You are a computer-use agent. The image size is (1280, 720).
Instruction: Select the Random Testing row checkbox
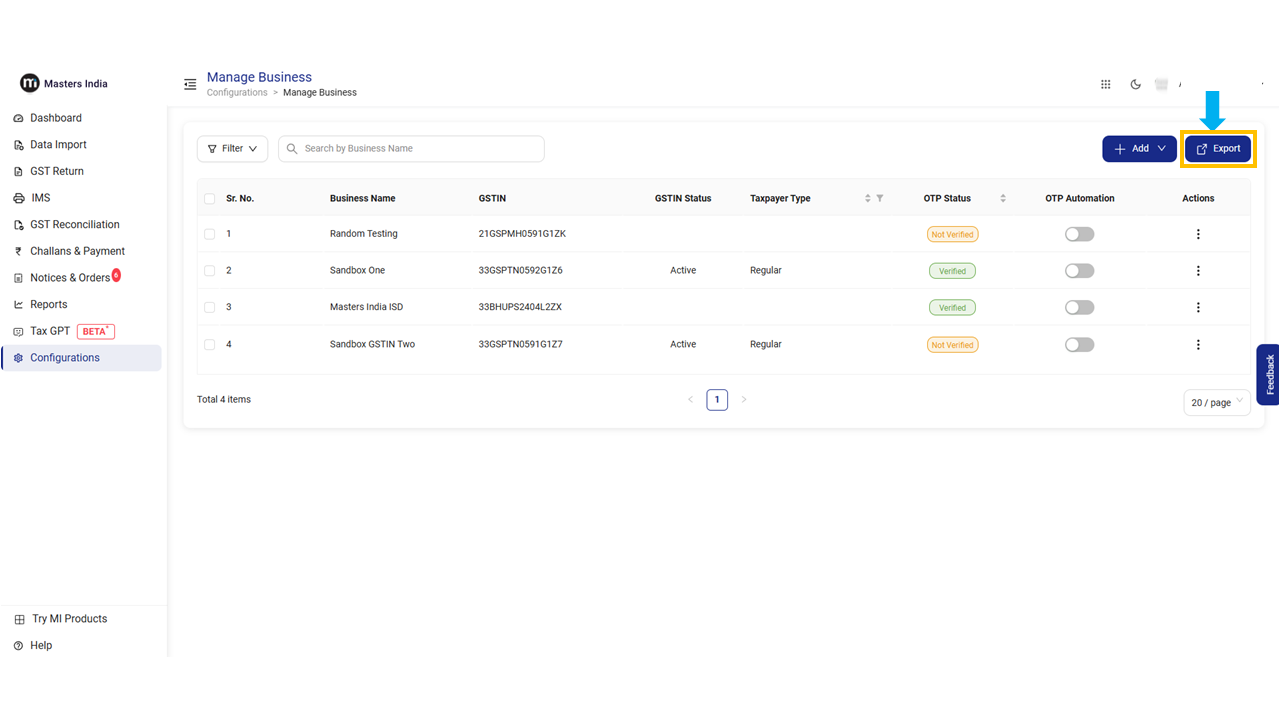click(x=209, y=234)
